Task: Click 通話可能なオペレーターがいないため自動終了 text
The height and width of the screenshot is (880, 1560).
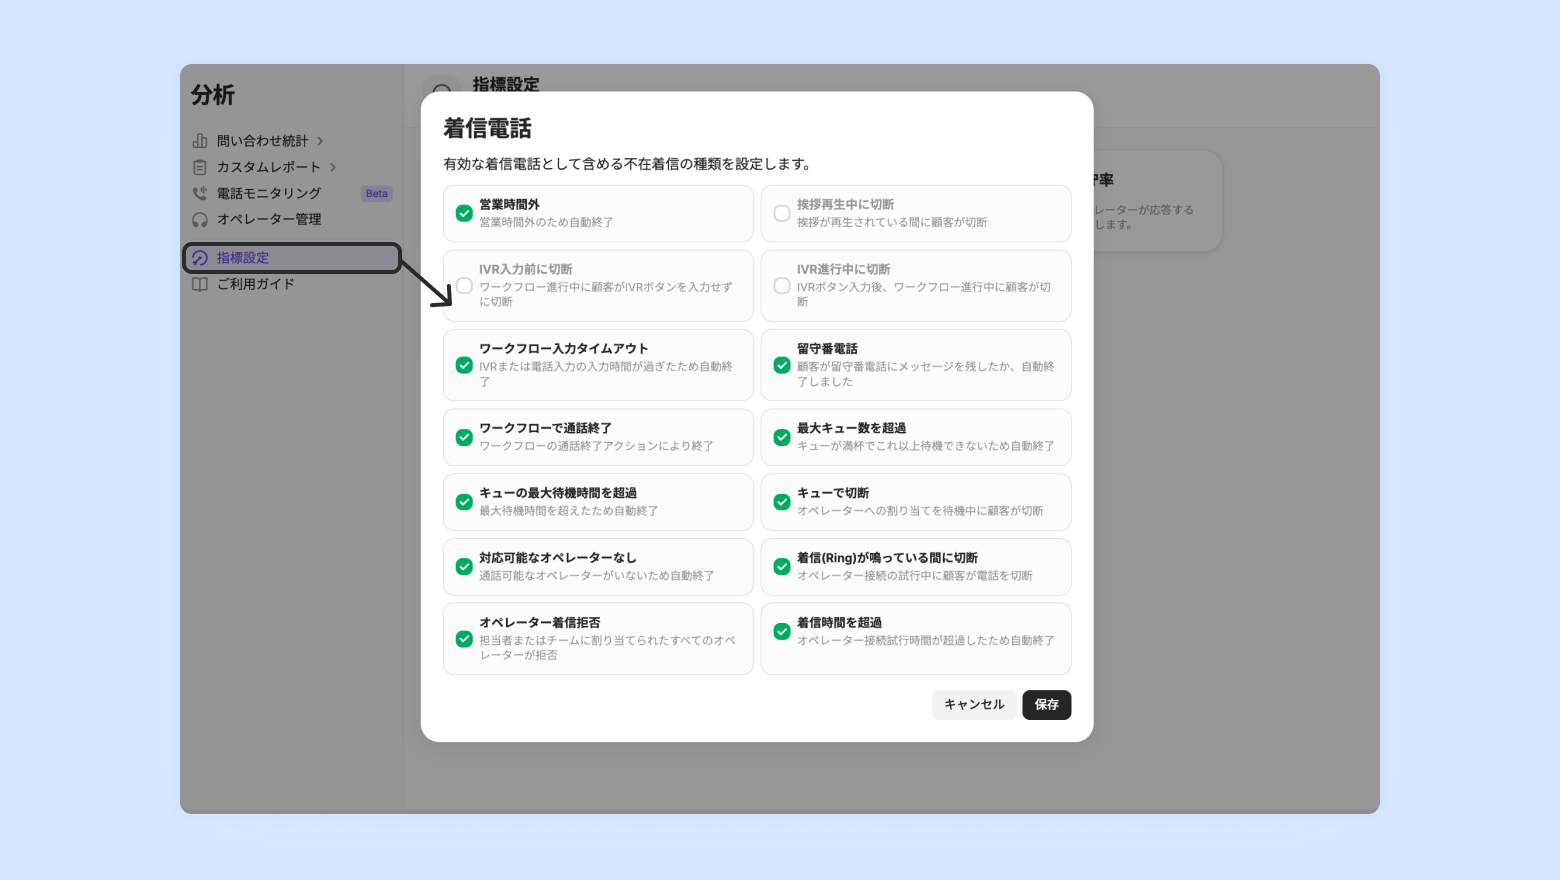Action: click(597, 576)
